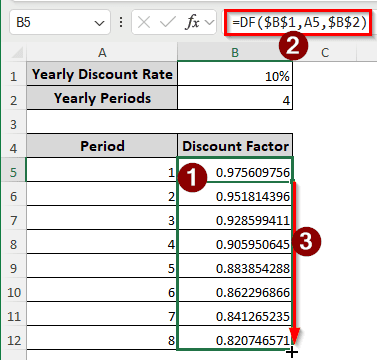Click the Yearly Periods label cell
This screenshot has height=360, width=377.
102,98
